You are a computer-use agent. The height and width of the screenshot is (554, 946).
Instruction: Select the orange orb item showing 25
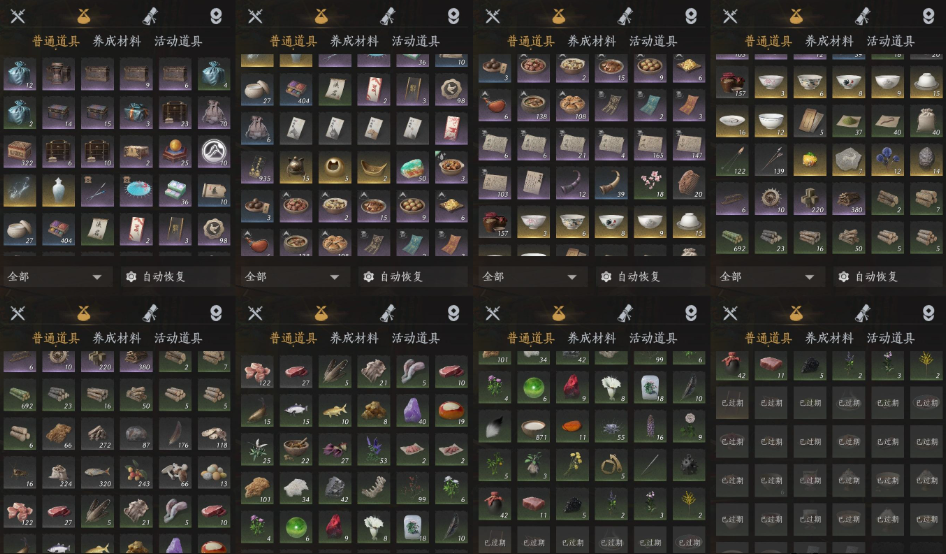(175, 151)
